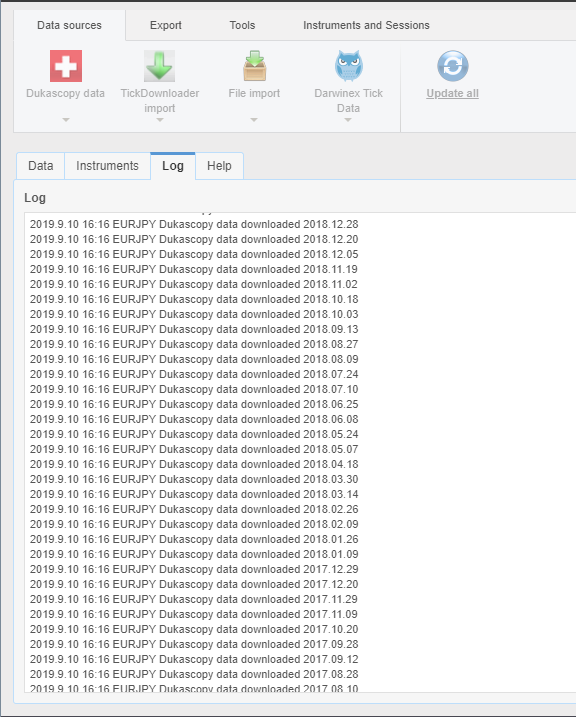Screen dimensions: 576x717
Task: Select log entry downloaded 2018.10.03
Action: coord(194,314)
